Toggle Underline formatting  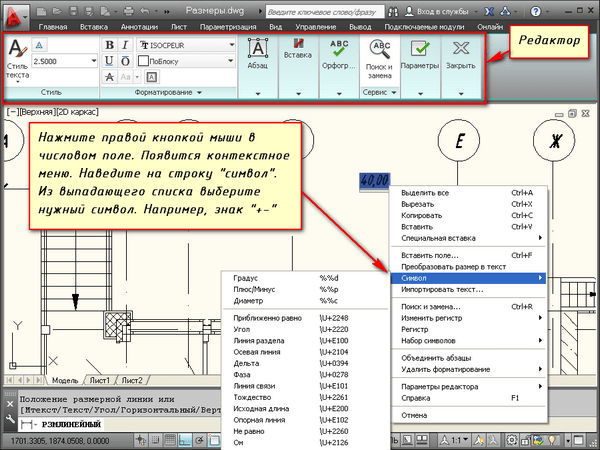coord(109,61)
